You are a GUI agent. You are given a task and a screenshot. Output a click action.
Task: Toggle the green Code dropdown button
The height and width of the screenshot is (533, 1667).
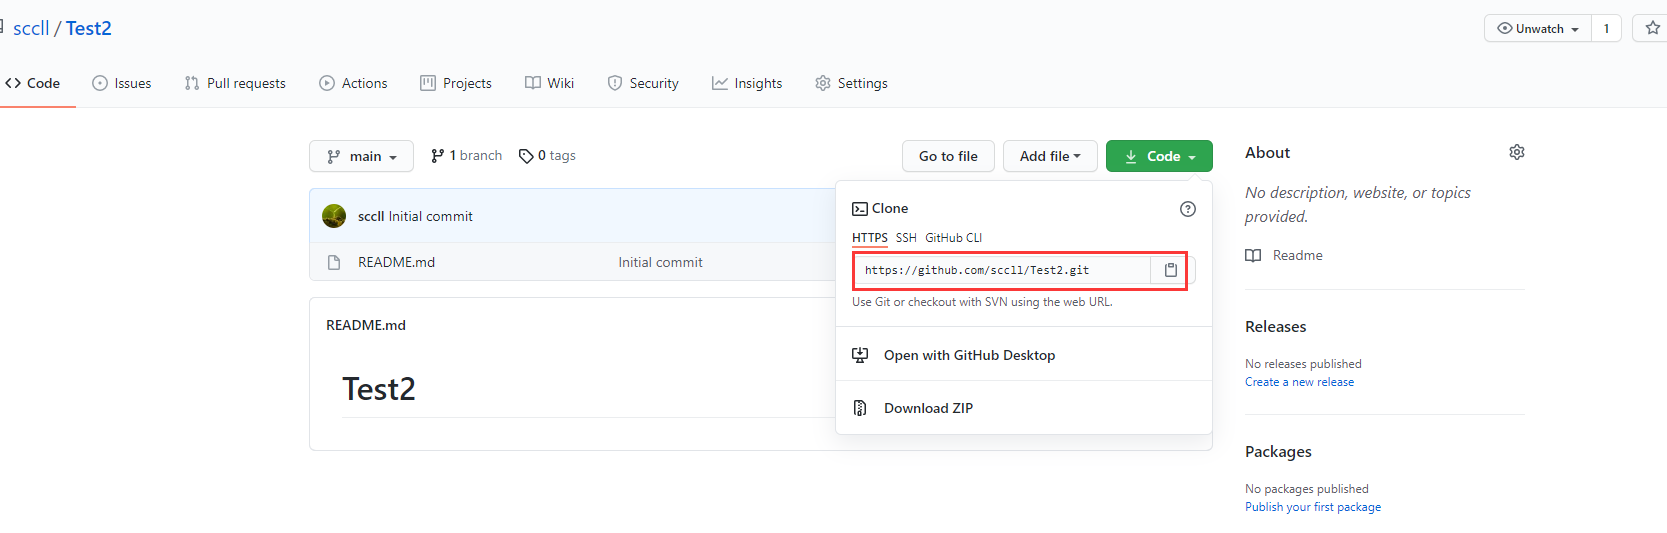pos(1159,156)
